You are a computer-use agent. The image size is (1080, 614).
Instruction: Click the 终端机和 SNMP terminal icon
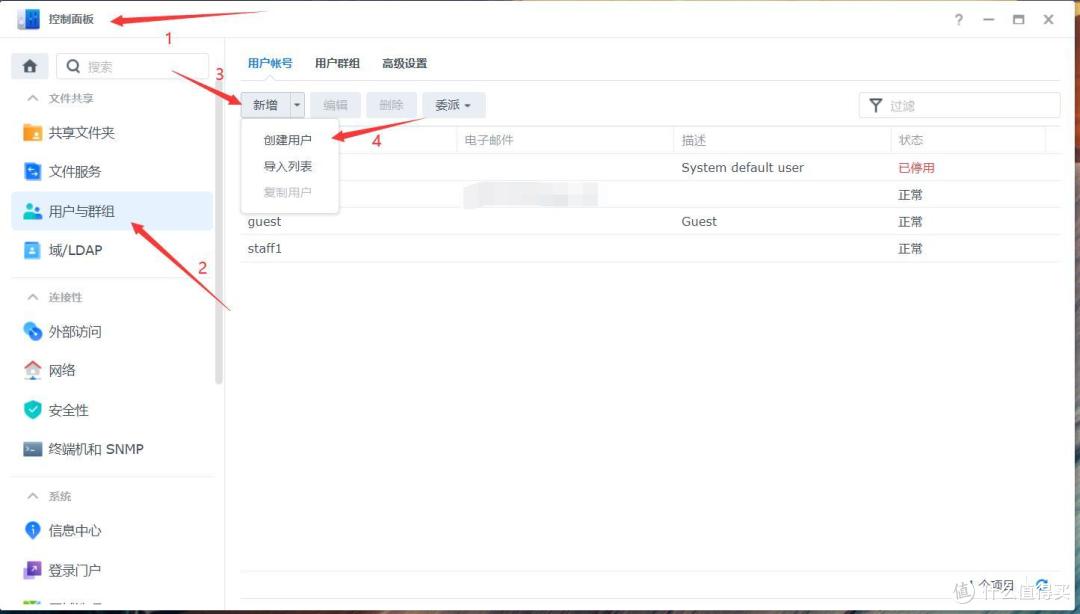point(32,449)
